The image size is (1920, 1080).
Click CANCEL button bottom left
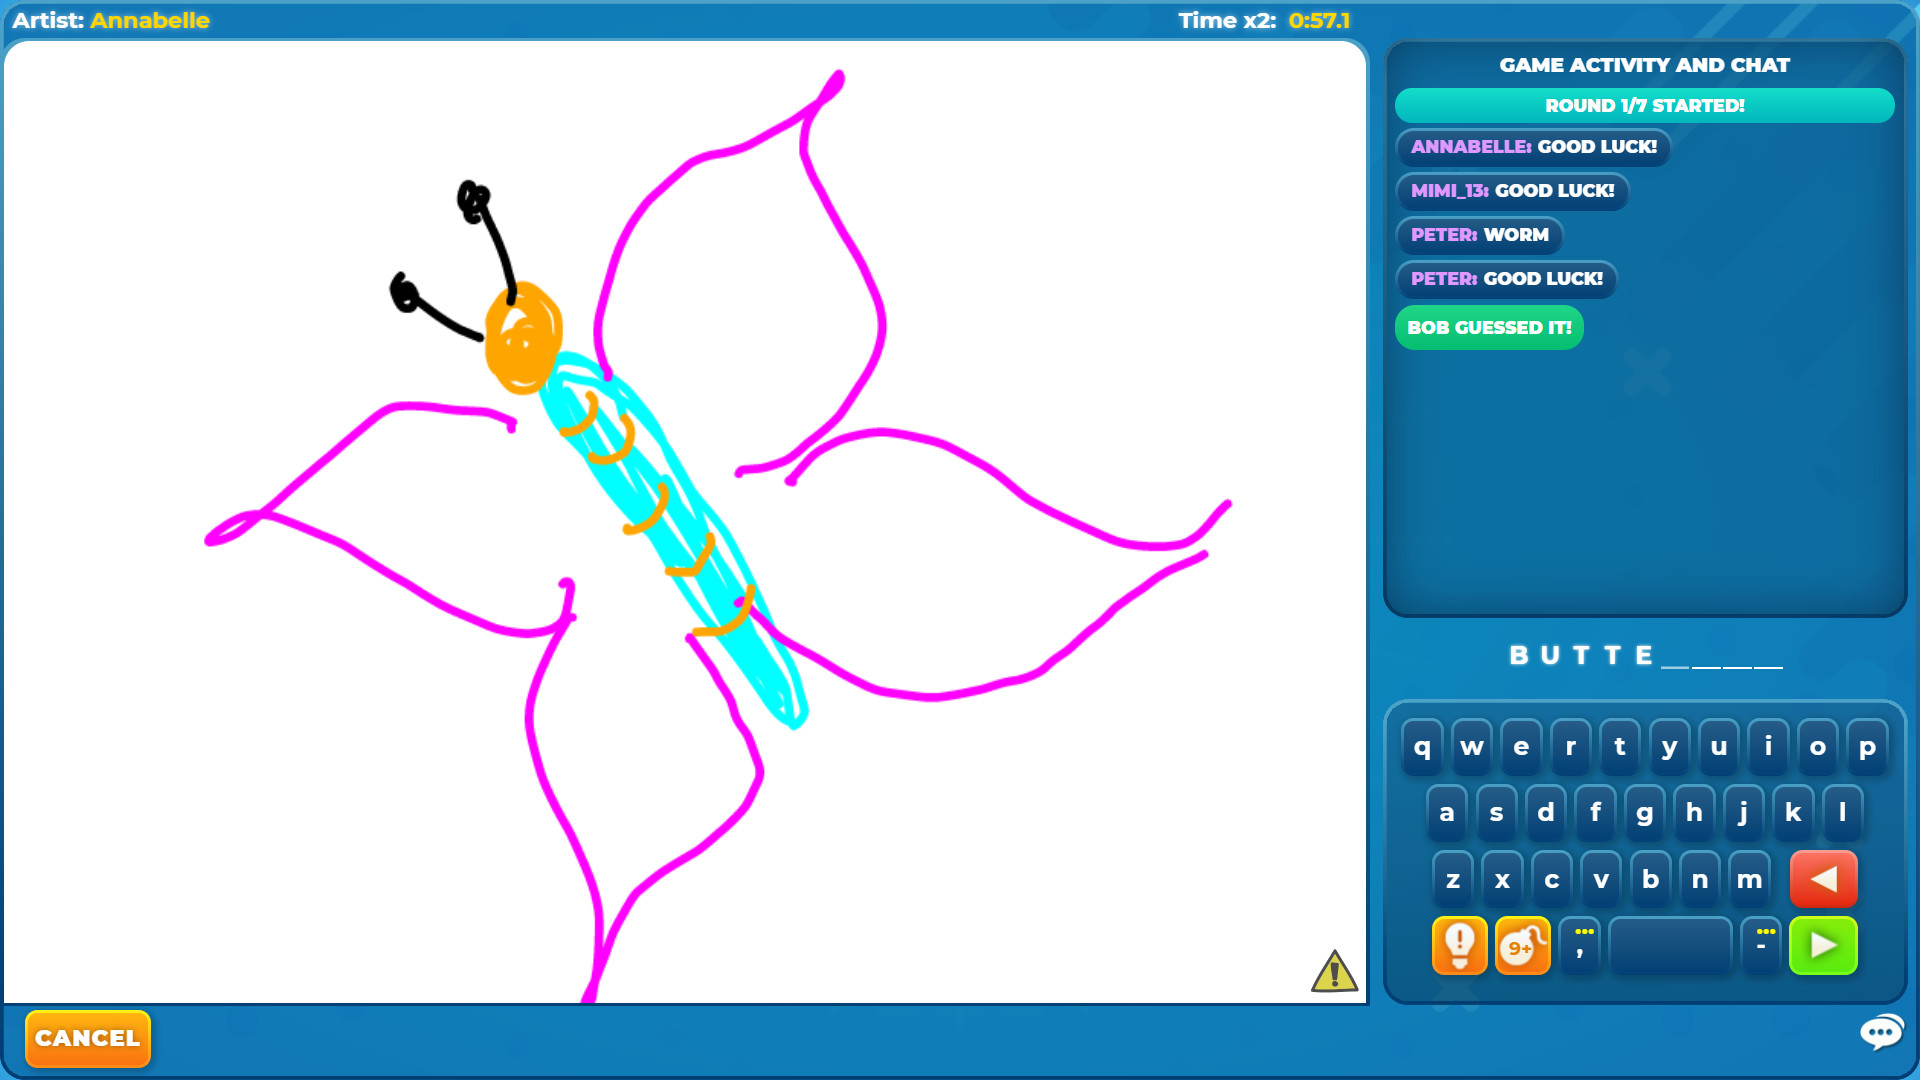(x=87, y=1038)
